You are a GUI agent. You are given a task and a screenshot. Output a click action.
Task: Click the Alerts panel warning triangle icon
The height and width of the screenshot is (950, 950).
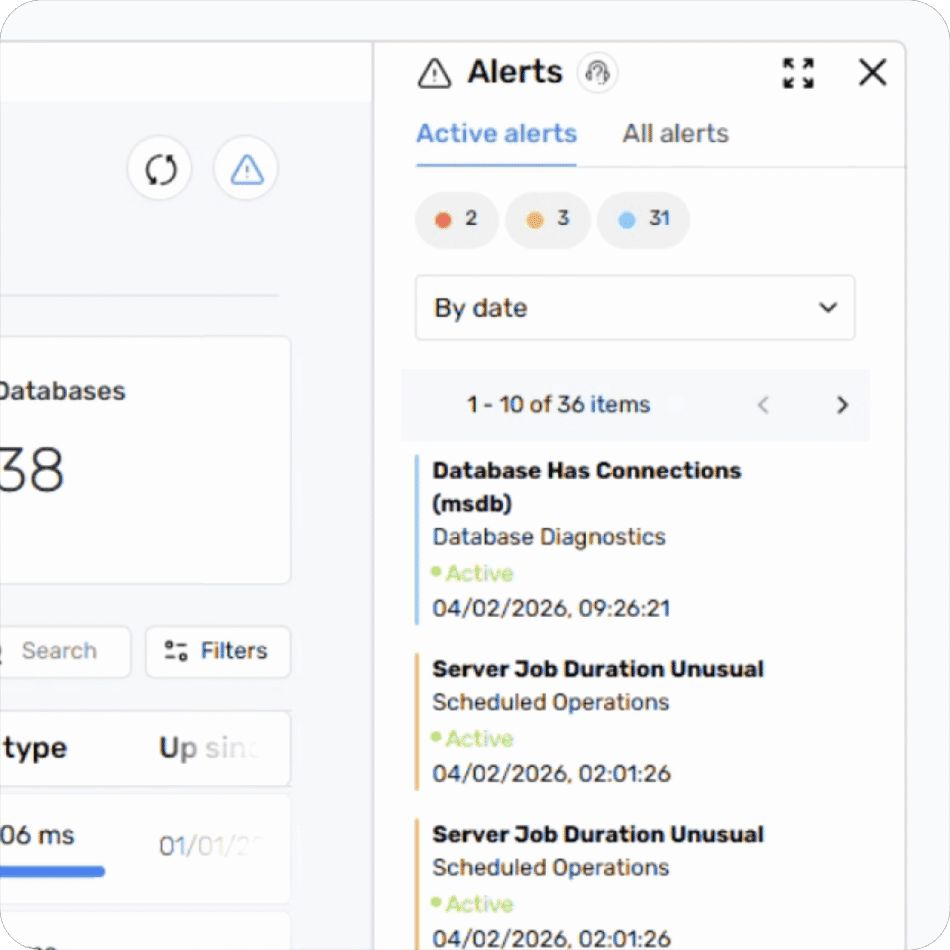(x=434, y=73)
